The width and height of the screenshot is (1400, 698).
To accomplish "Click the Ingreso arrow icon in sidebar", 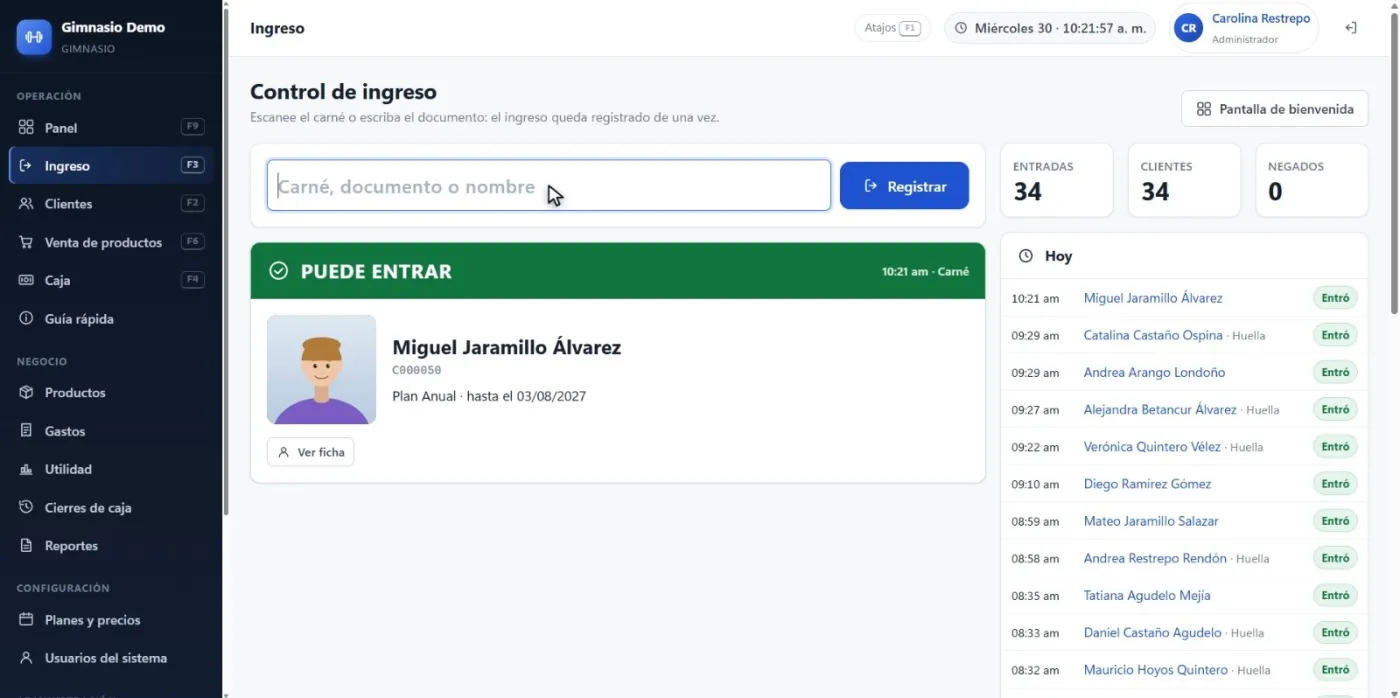I will [x=26, y=166].
